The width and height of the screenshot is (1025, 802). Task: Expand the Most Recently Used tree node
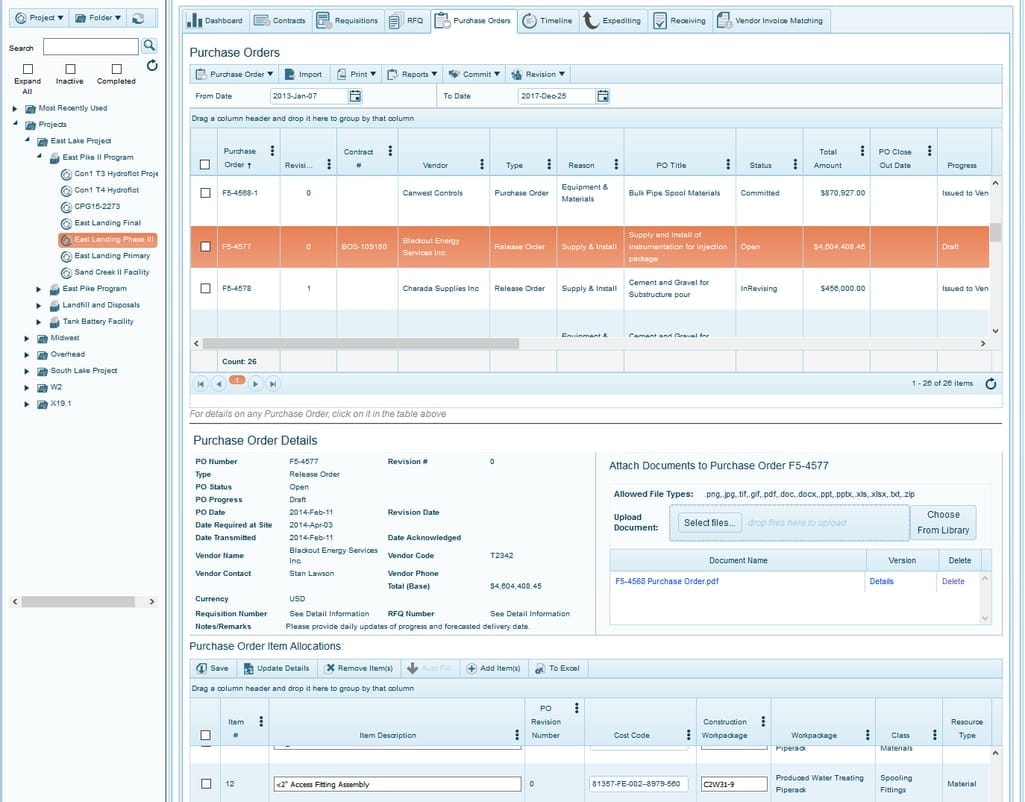15,109
